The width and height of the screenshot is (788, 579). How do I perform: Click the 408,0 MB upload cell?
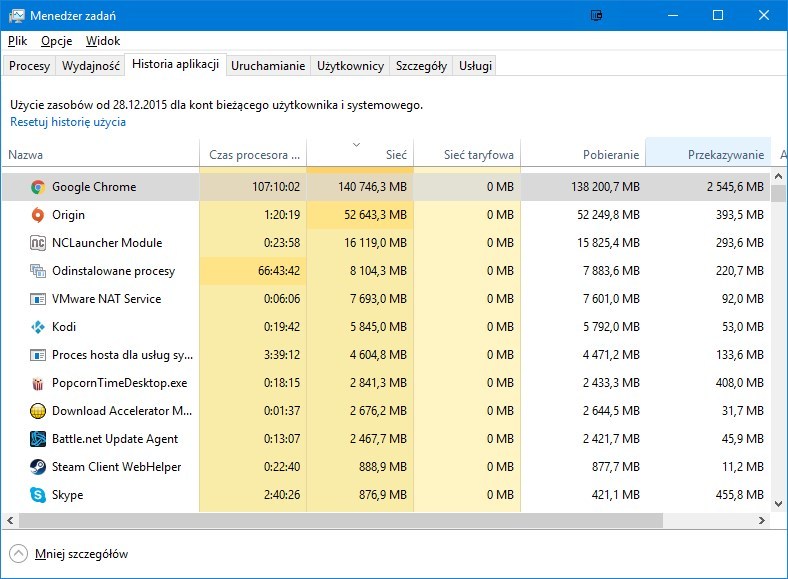pyautogui.click(x=708, y=383)
